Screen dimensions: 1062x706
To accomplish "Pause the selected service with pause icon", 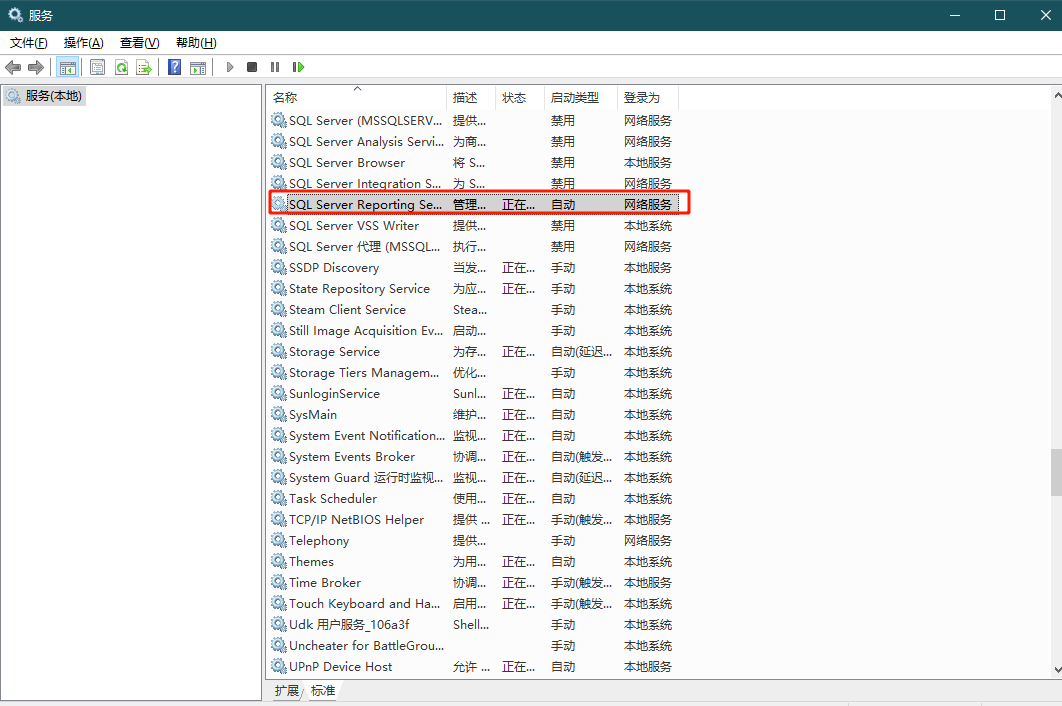I will pos(275,67).
